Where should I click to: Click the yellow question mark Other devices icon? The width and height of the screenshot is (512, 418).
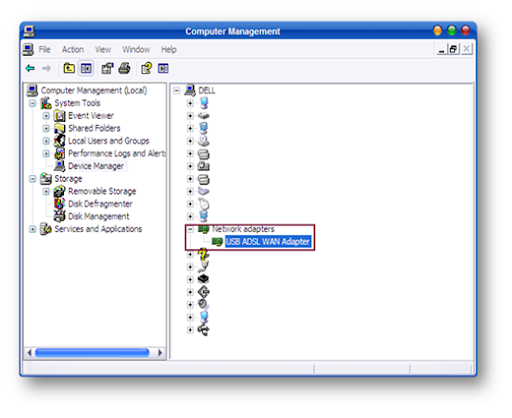tap(203, 254)
